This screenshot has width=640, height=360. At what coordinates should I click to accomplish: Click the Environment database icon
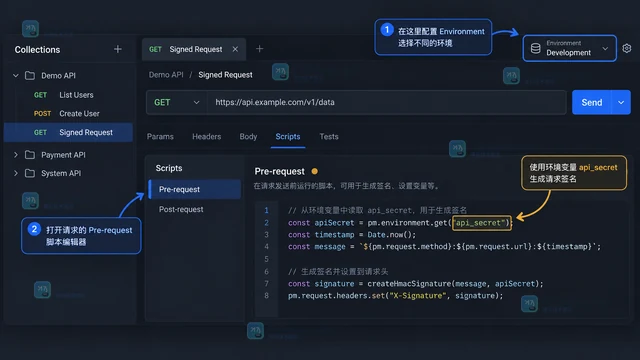point(536,48)
